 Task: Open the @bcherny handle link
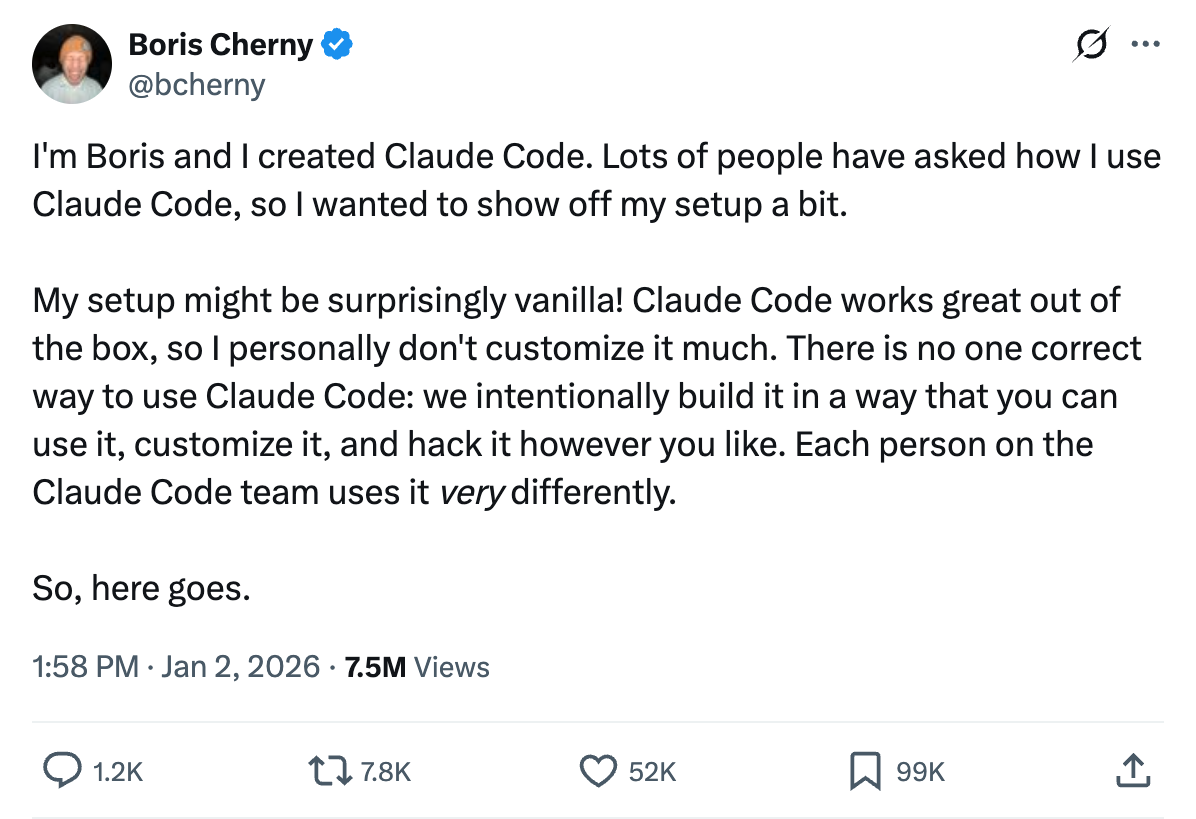pos(196,85)
